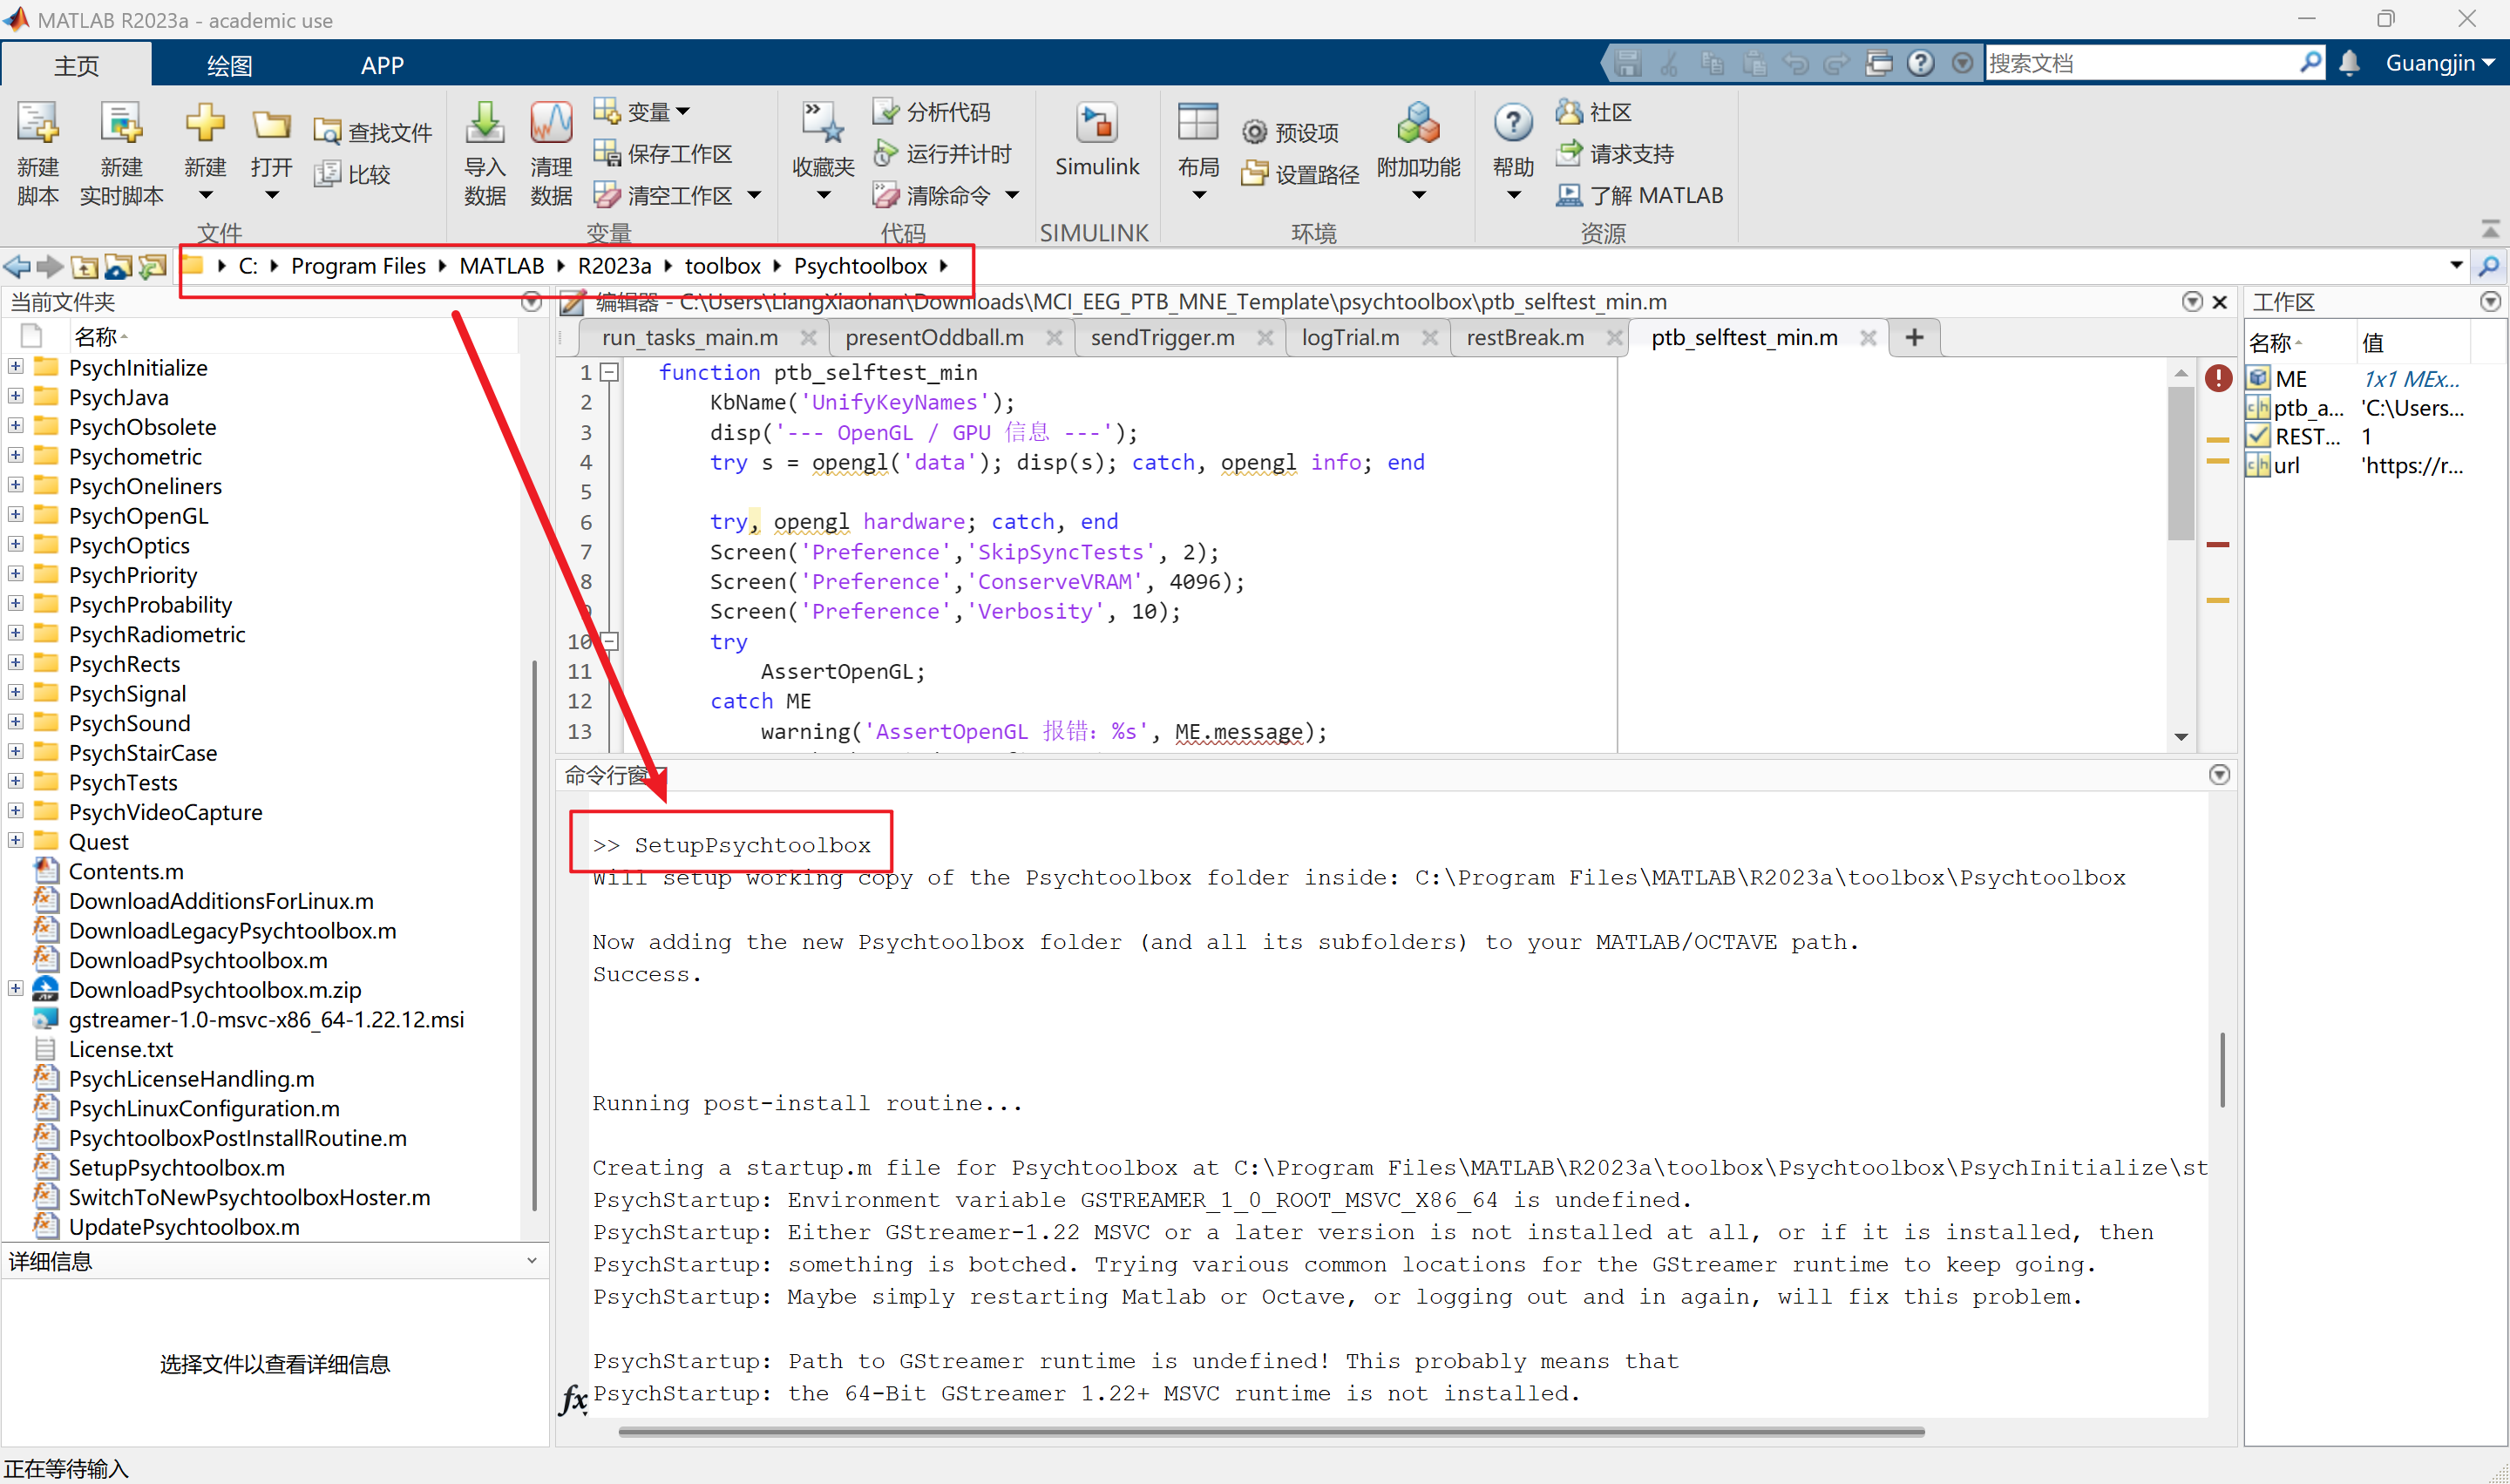Click the Import Data (导入数据) icon
Screen dimensions: 2510x1484
(485, 125)
